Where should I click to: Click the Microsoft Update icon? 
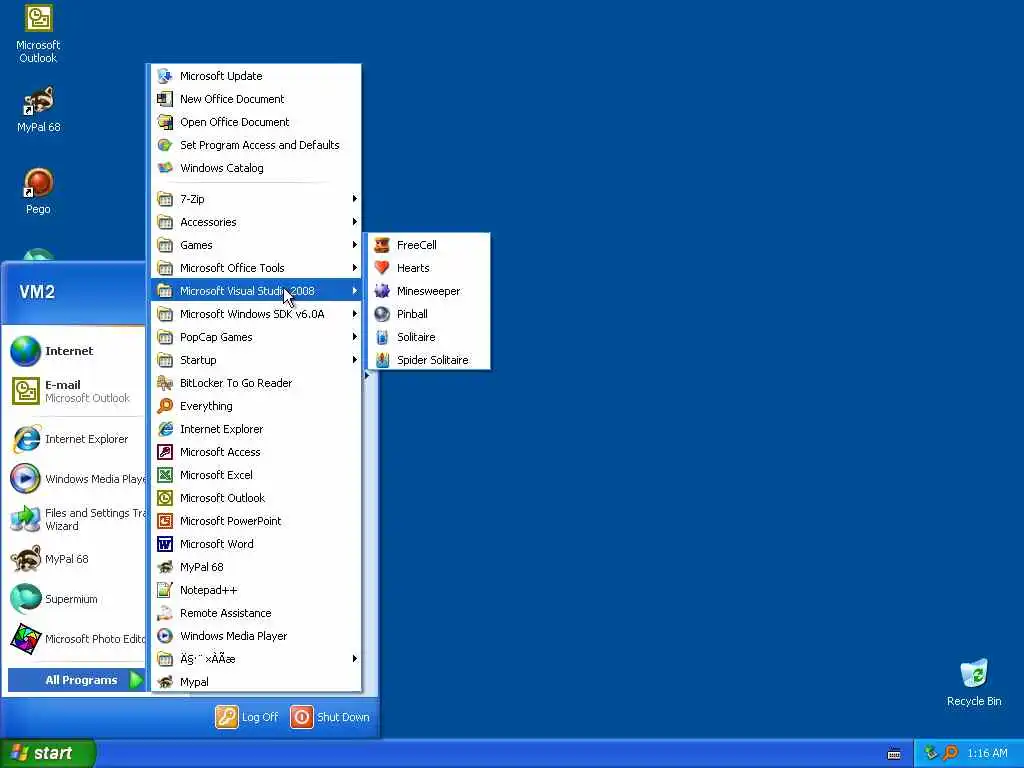coord(165,76)
